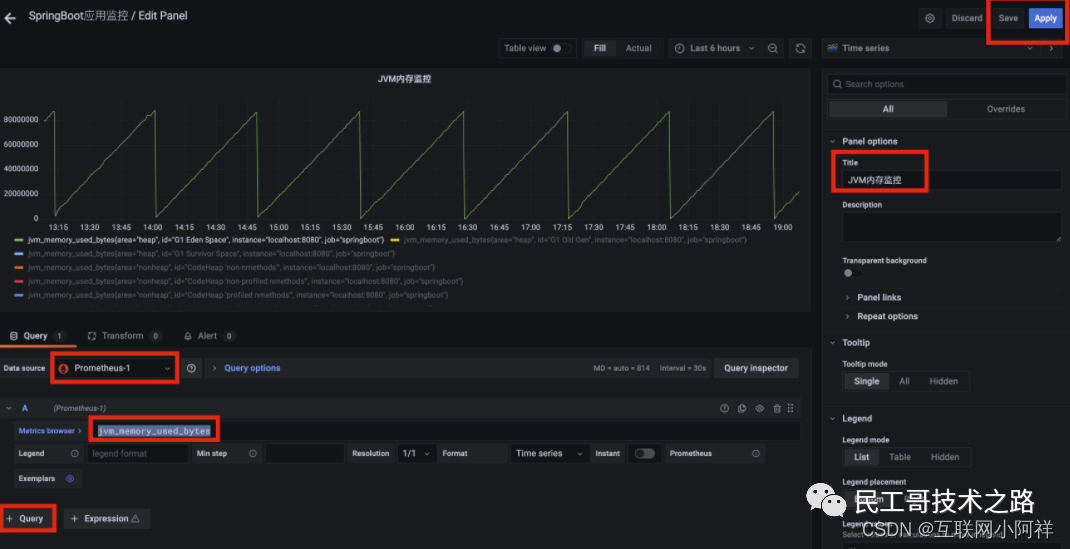Click the Description text area
This screenshot has height=549, width=1070.
[x=952, y=226]
